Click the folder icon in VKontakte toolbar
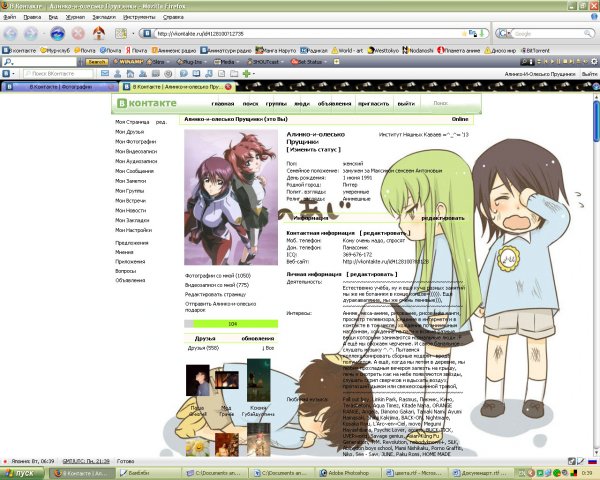Image resolution: width=600 pixels, height=480 pixels. [234, 73]
